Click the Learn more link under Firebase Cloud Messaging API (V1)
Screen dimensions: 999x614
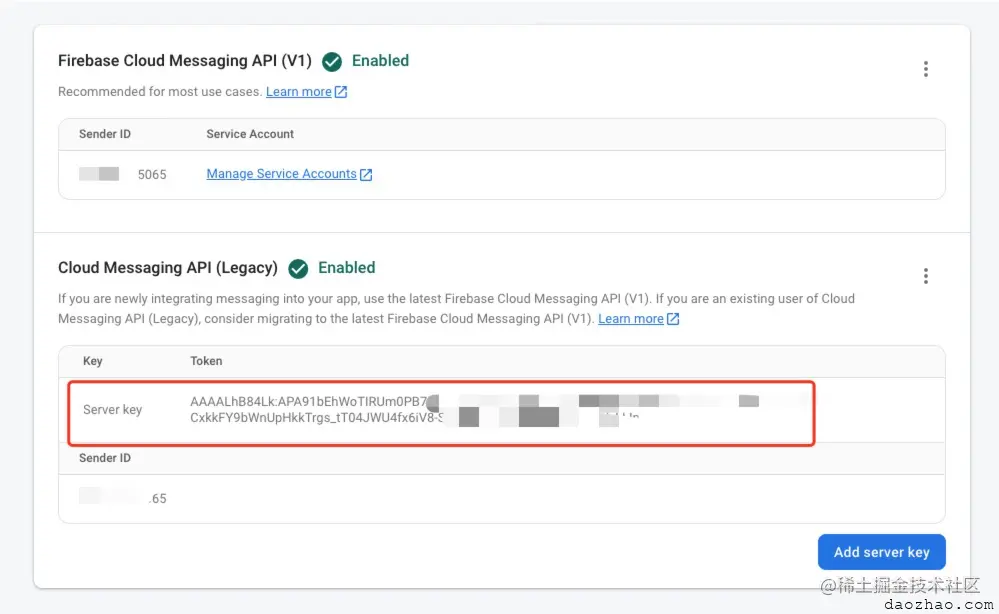[x=298, y=92]
